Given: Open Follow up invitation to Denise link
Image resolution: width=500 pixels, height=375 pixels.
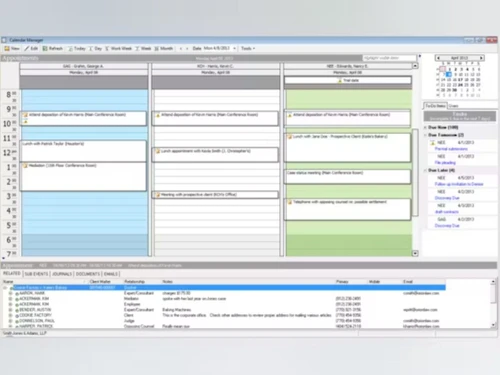Looking at the screenshot, I should pos(459,184).
